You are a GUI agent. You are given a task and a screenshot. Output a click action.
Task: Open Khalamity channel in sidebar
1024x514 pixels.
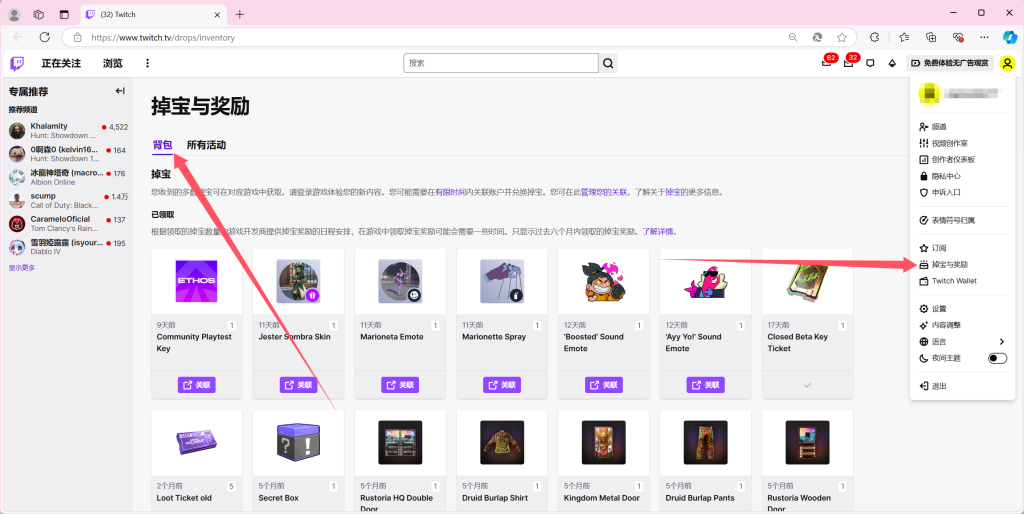[x=68, y=131]
